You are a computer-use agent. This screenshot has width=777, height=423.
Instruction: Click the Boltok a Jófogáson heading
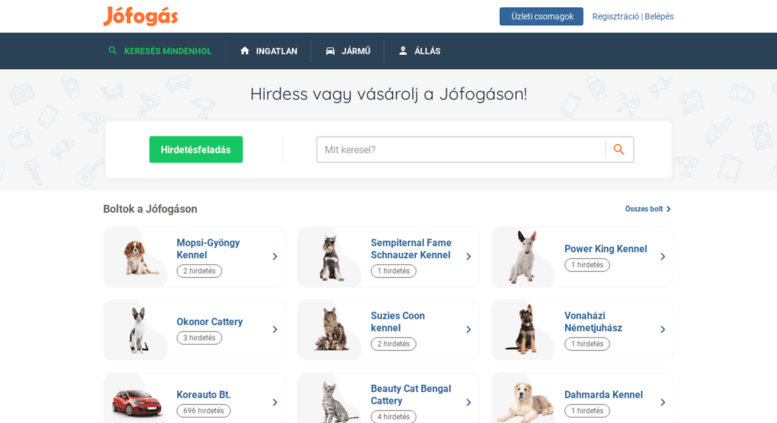coord(150,209)
